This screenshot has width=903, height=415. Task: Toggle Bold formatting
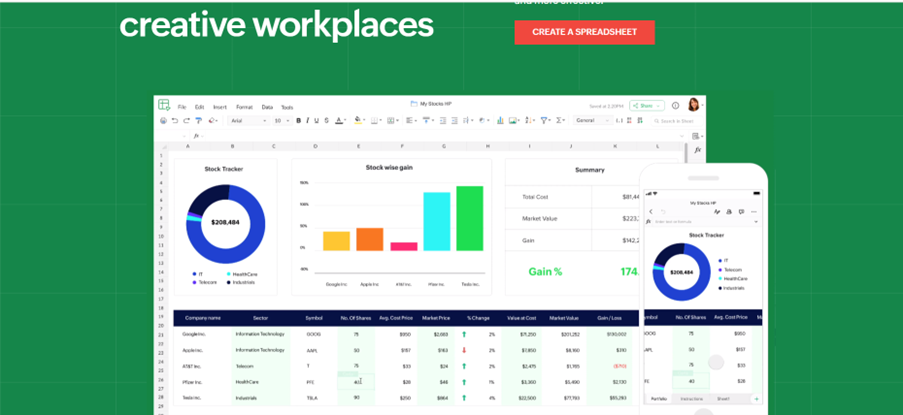298,120
